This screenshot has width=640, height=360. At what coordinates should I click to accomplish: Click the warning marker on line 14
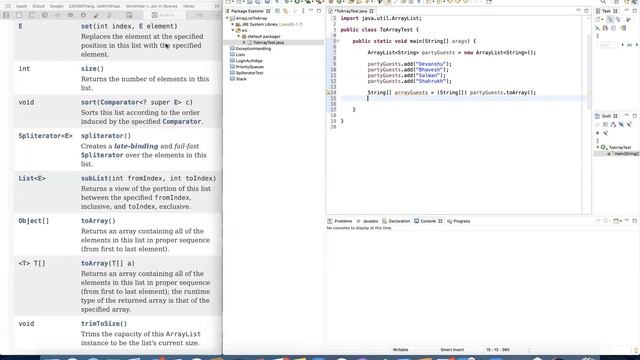tap(328, 93)
